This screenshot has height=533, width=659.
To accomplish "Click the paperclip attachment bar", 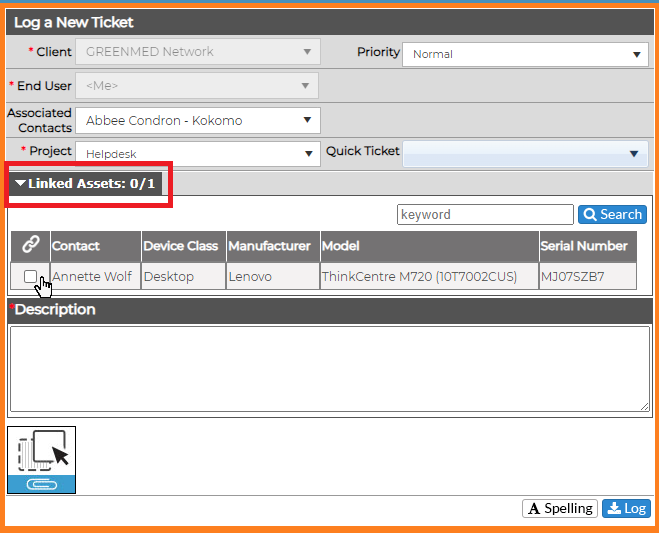I will click(42, 484).
